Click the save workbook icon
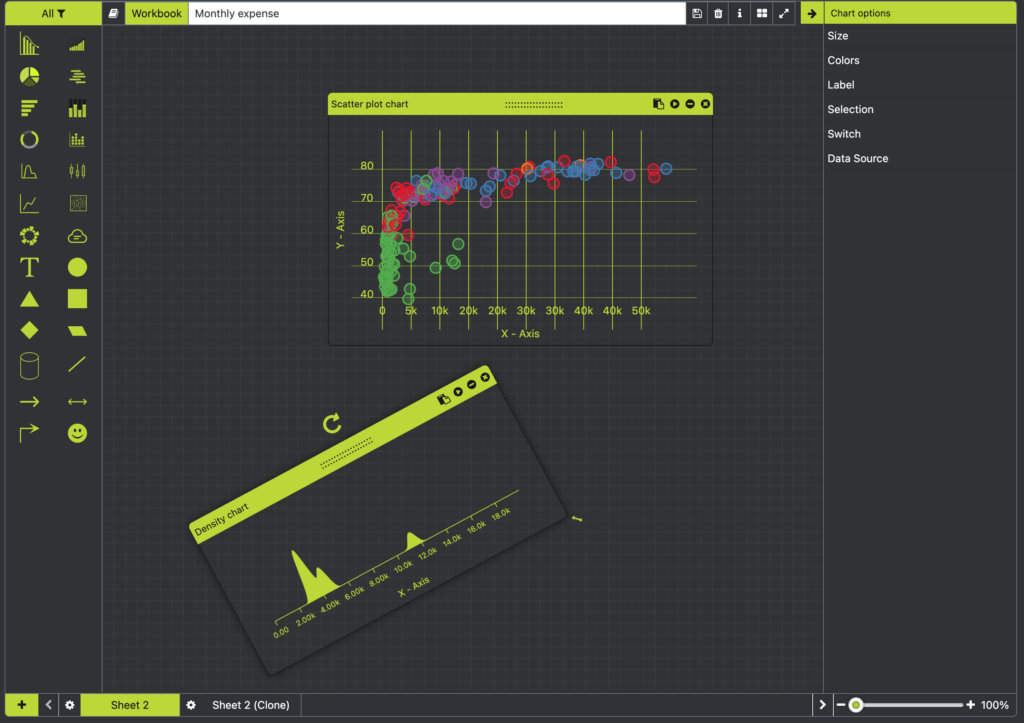This screenshot has height=723, width=1024. (x=697, y=13)
